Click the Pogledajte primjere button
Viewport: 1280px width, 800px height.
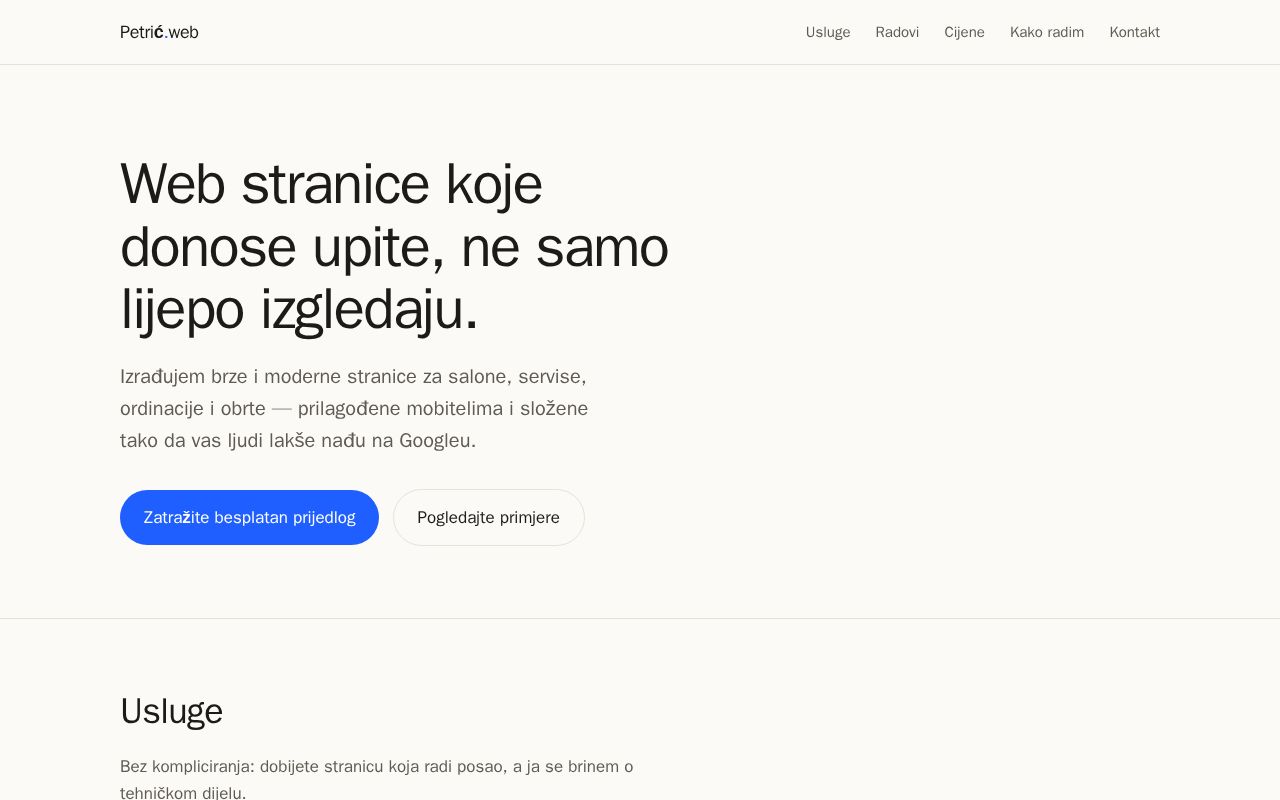pyautogui.click(x=489, y=517)
